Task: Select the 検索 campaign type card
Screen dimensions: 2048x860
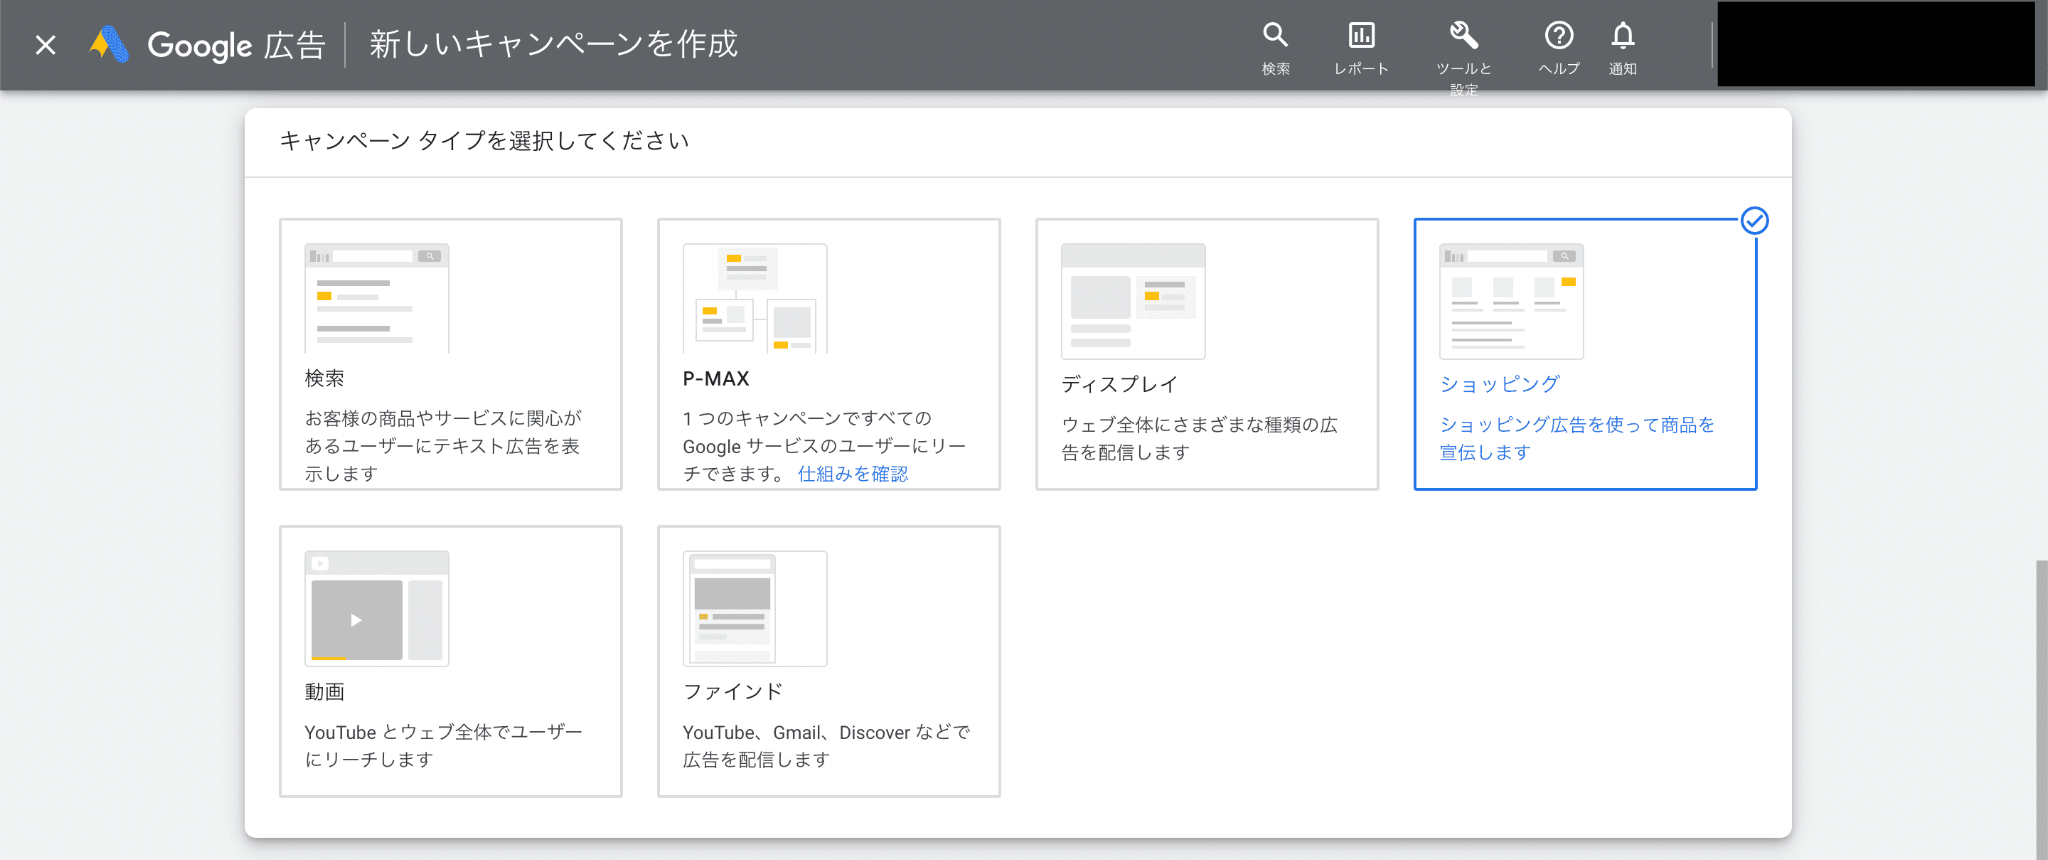Action: click(x=451, y=354)
